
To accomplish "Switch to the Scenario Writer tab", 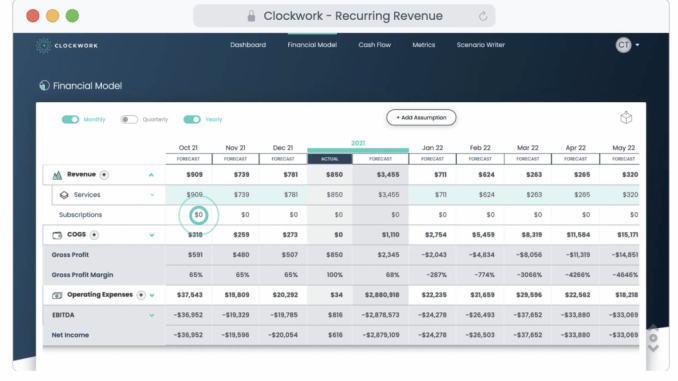I will point(481,45).
